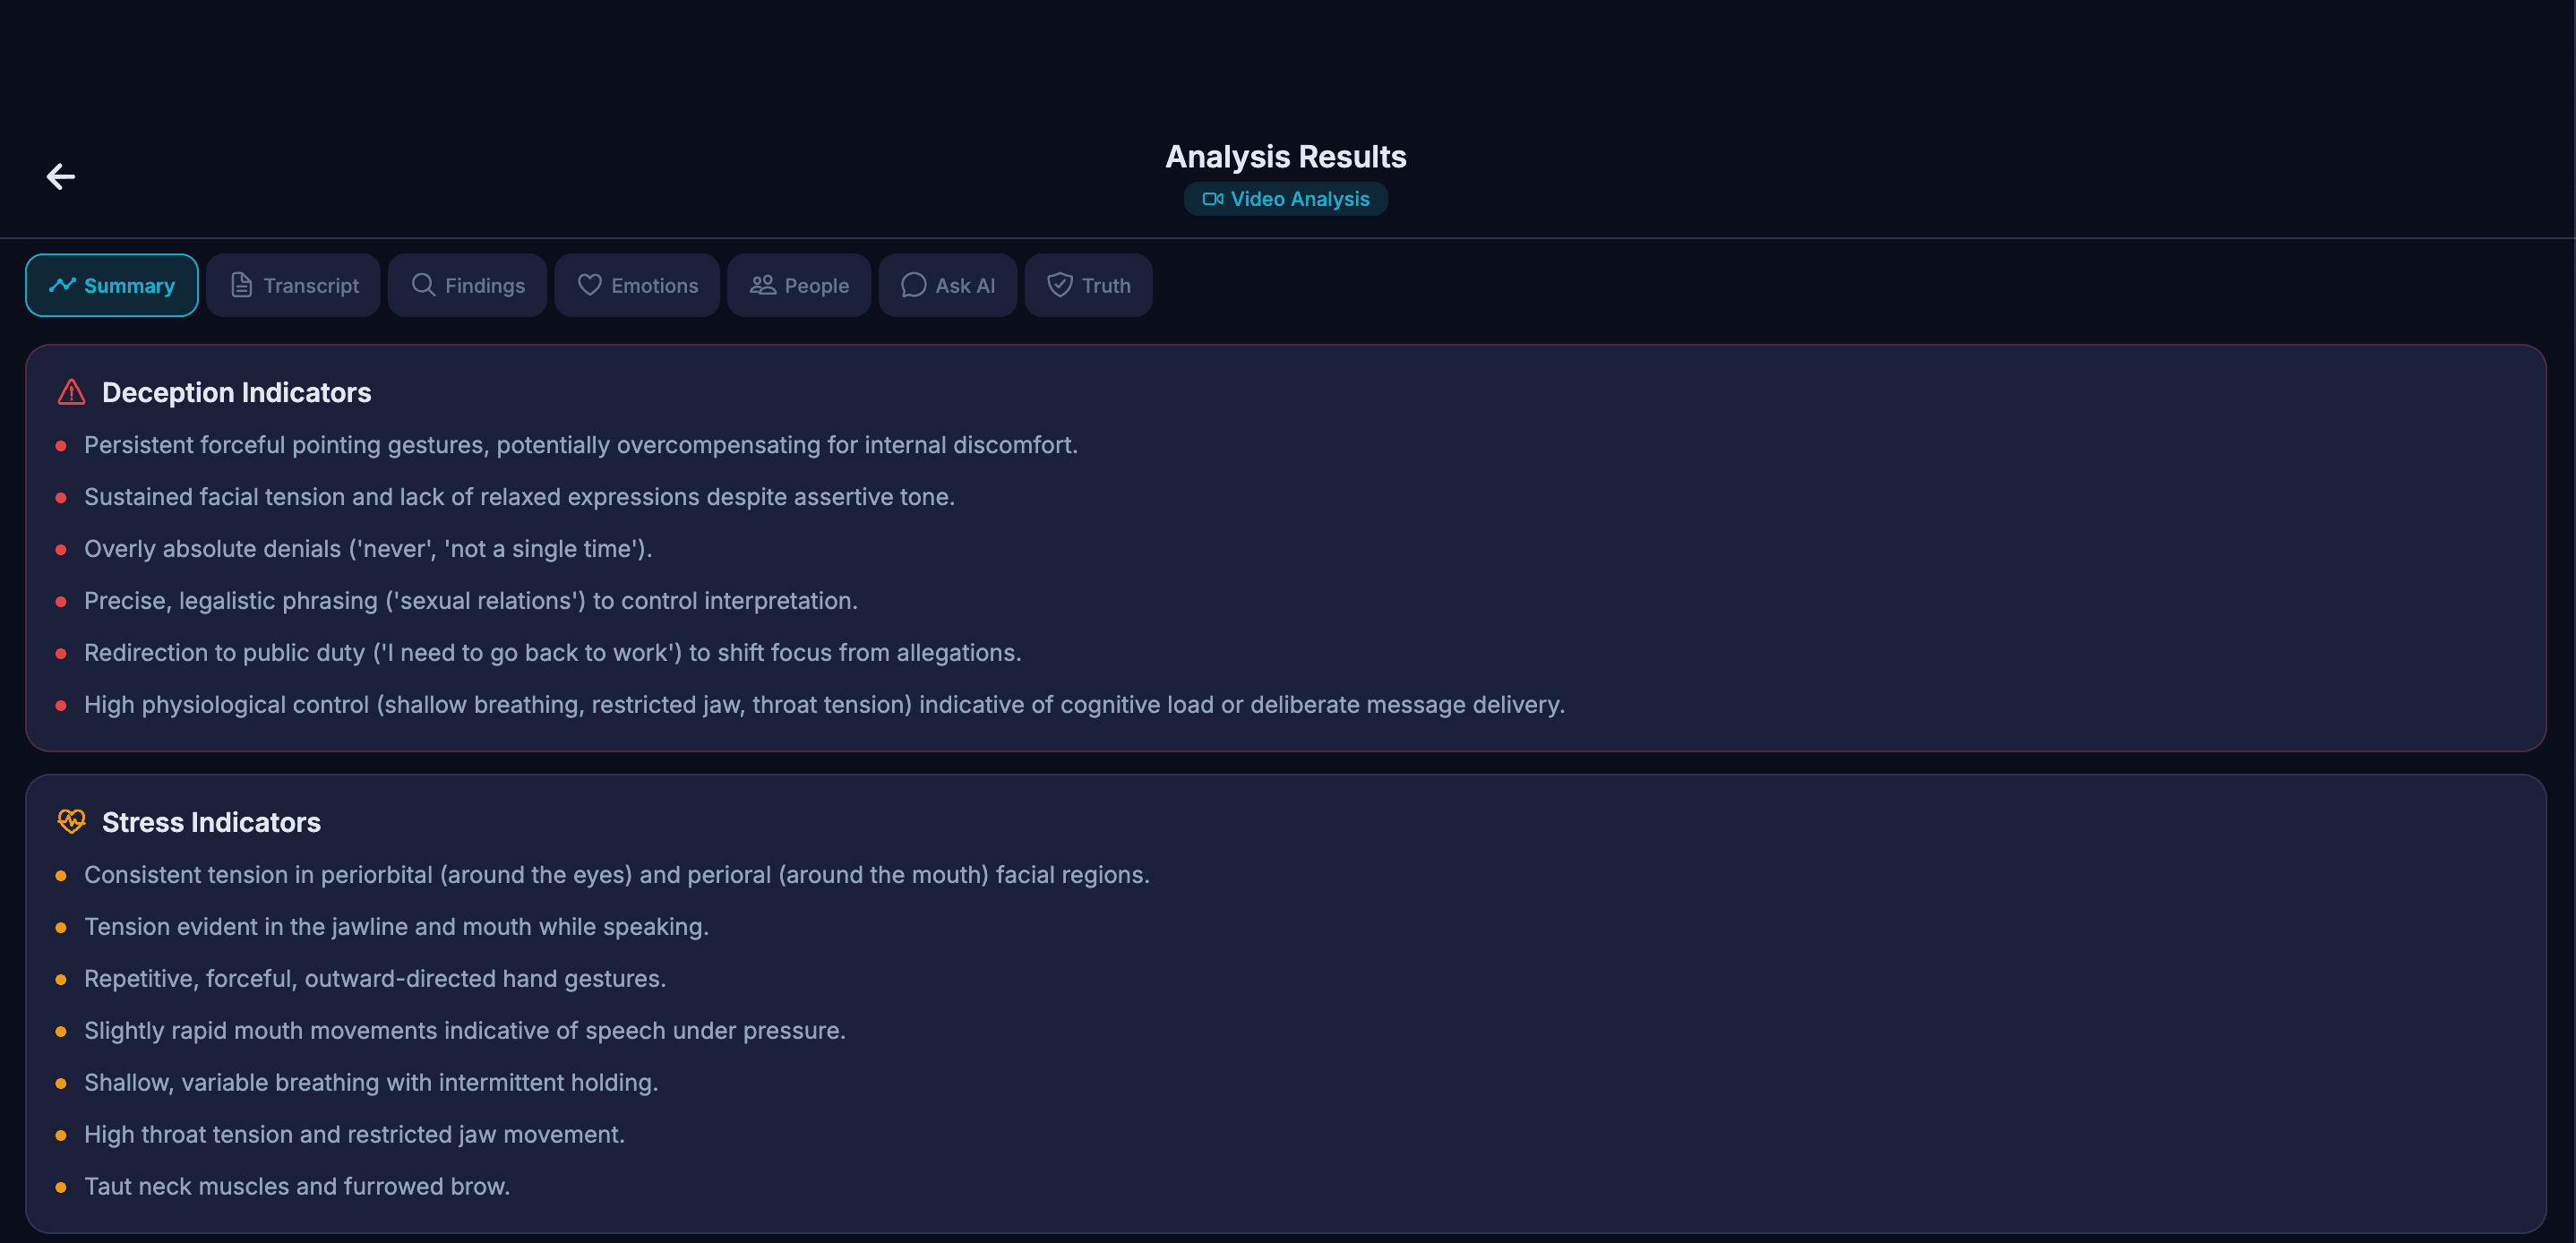Click the trend-line icon on the Summary tab

coord(62,285)
